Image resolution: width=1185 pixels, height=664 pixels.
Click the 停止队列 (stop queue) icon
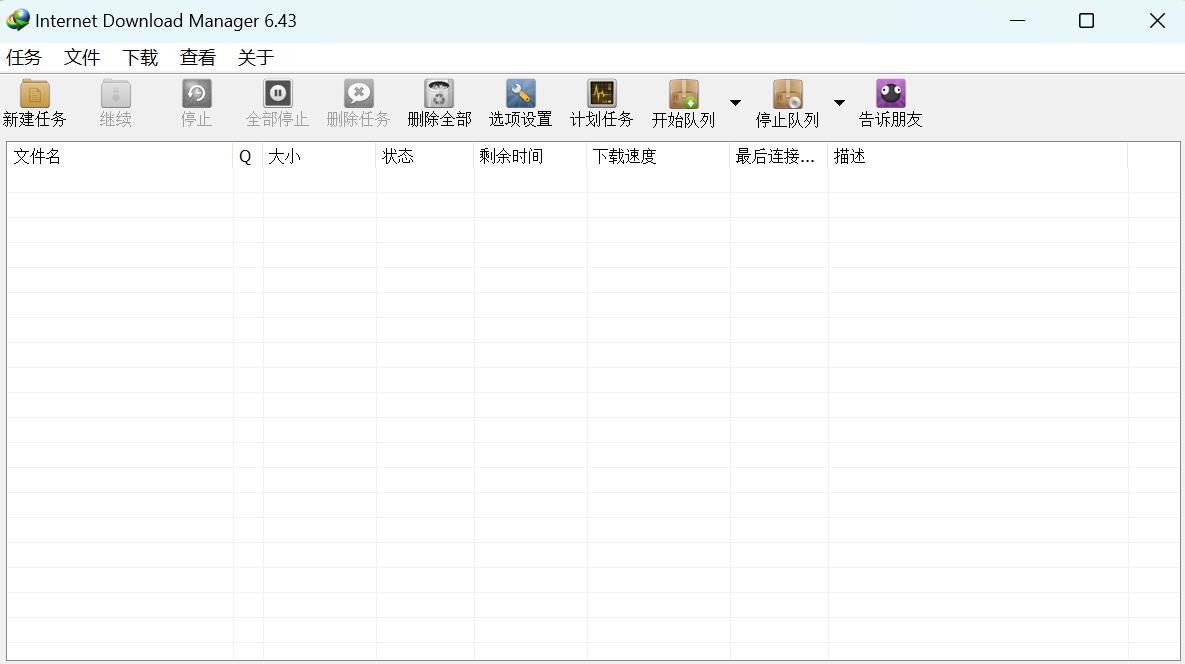click(787, 94)
